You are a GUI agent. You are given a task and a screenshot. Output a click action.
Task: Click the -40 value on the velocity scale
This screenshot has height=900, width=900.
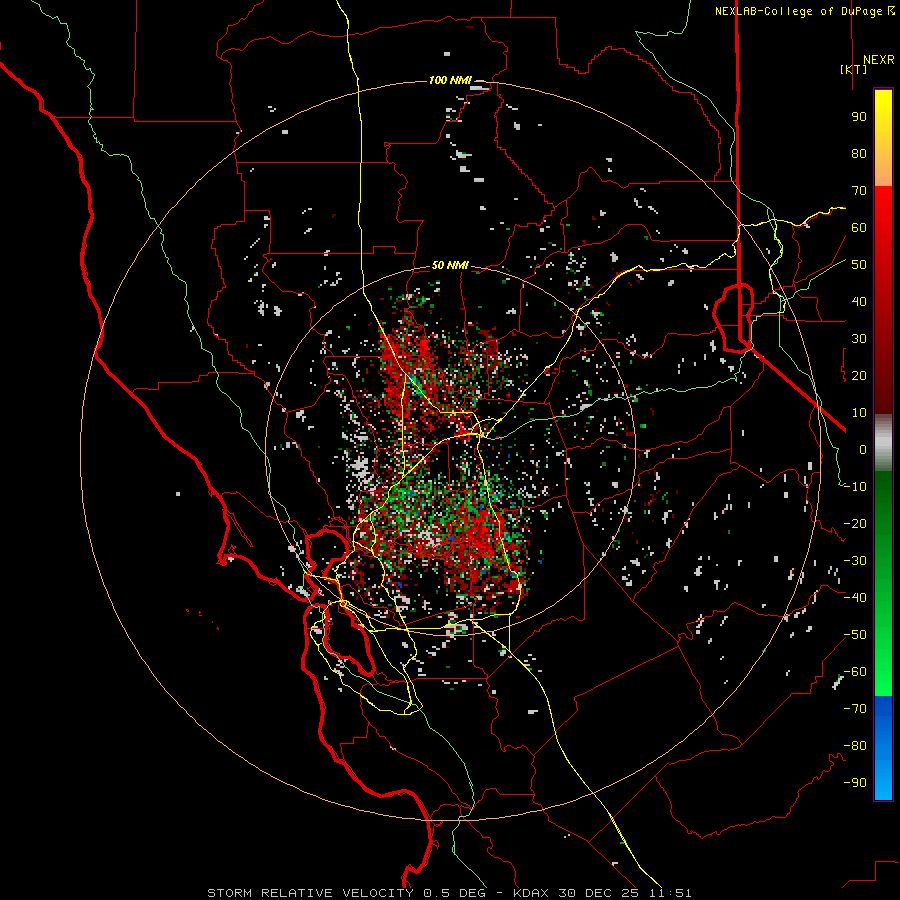click(x=855, y=598)
